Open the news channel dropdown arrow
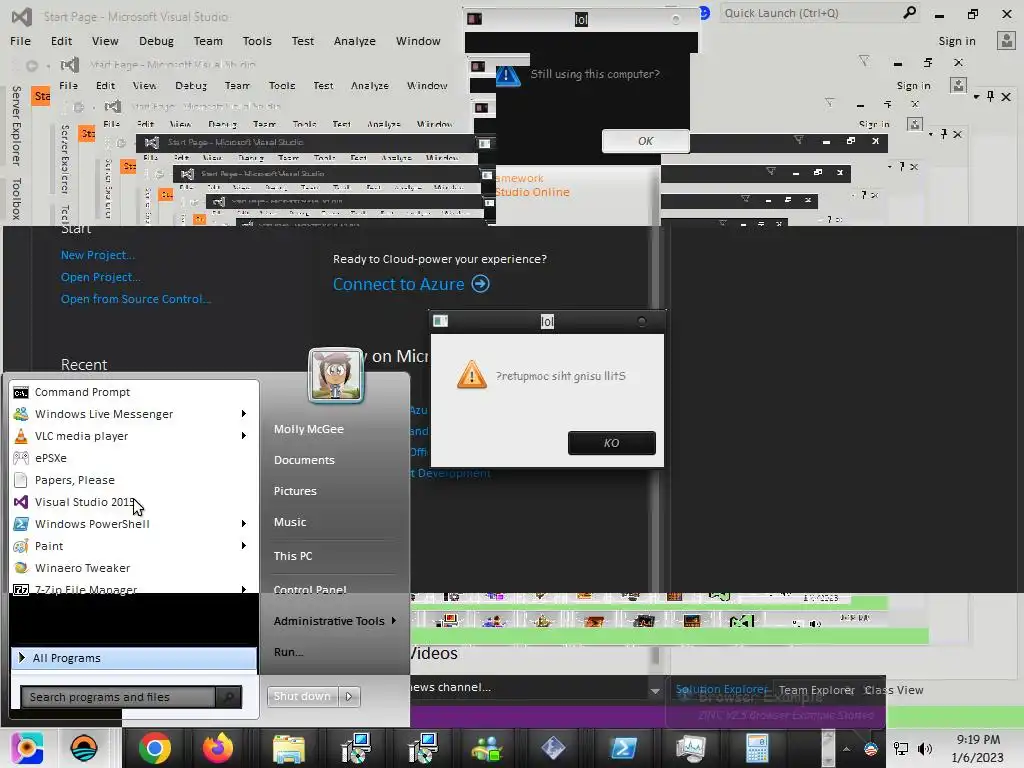The image size is (1024, 768). (655, 691)
